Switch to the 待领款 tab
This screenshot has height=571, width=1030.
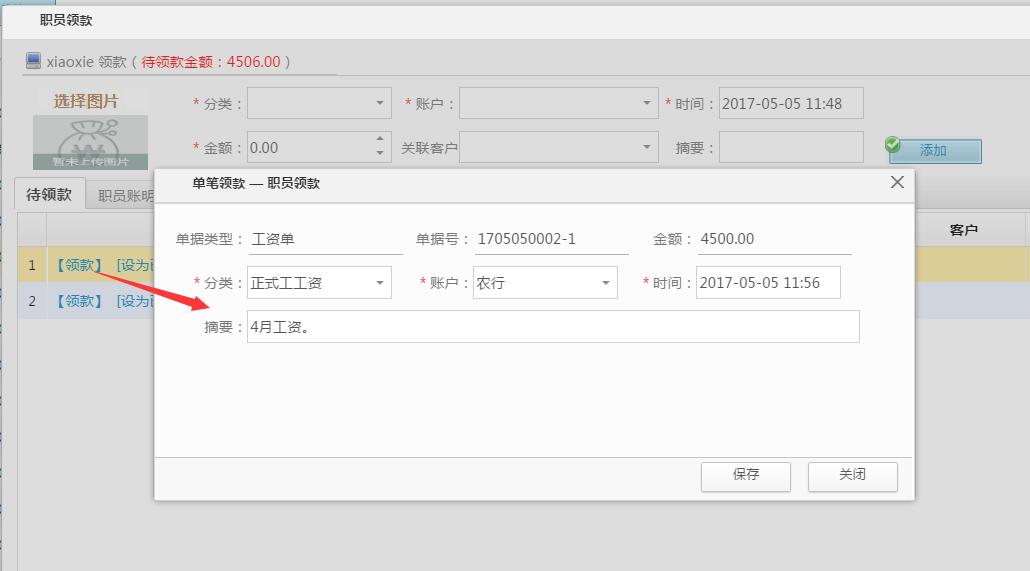[x=49, y=195]
